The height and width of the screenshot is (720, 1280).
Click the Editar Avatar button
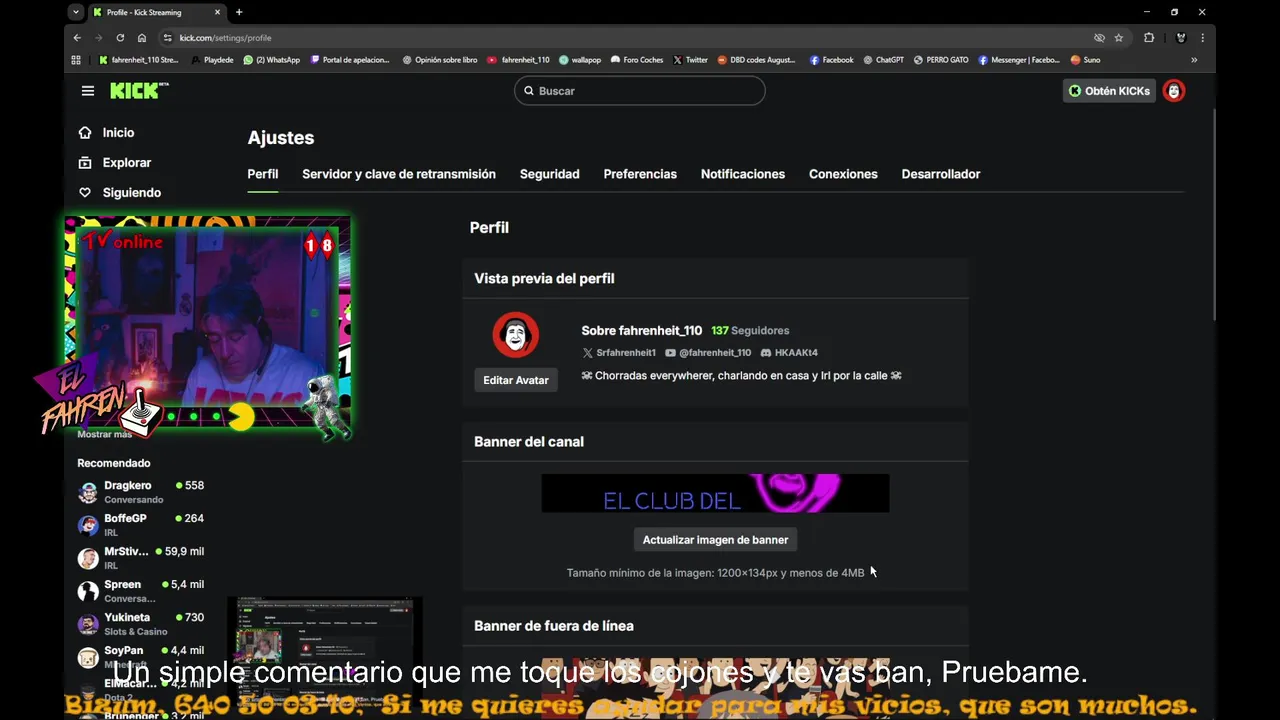tap(516, 380)
